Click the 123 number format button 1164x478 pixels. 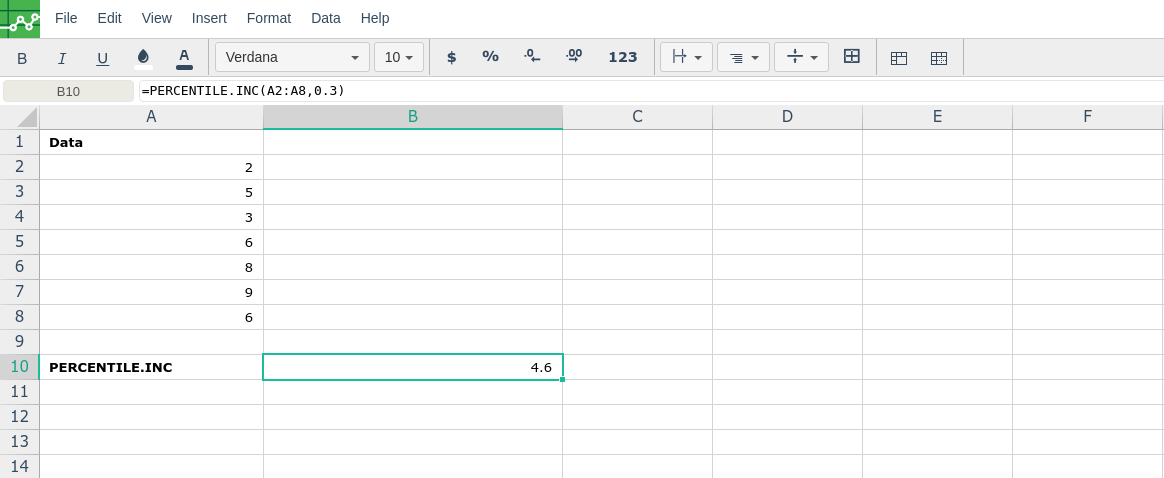[622, 57]
